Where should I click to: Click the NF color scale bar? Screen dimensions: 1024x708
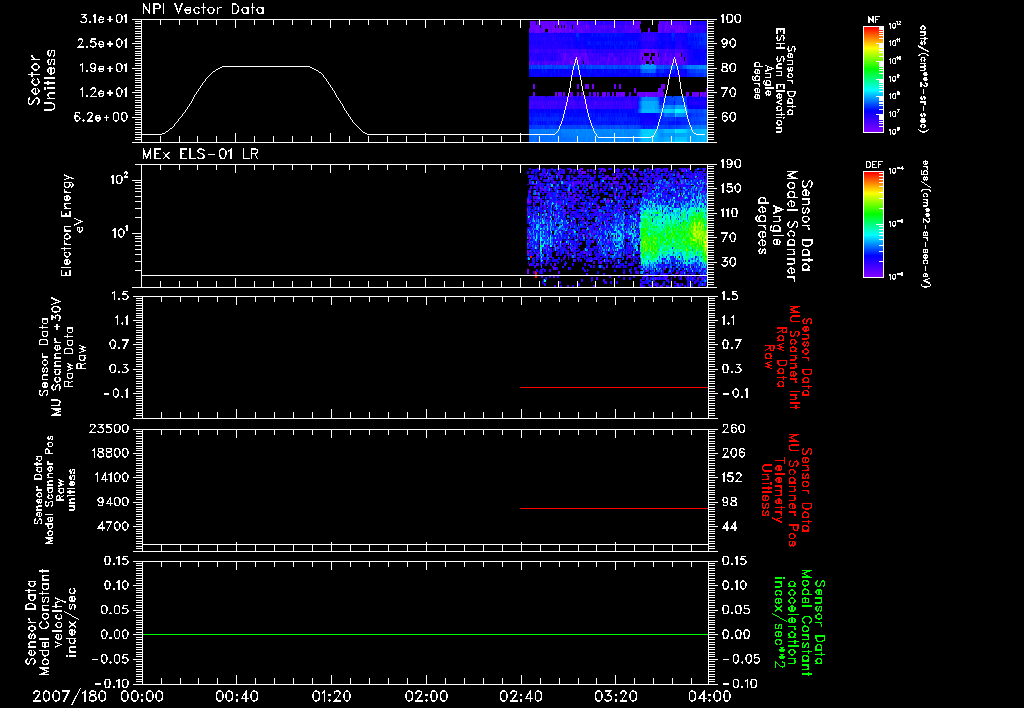873,78
